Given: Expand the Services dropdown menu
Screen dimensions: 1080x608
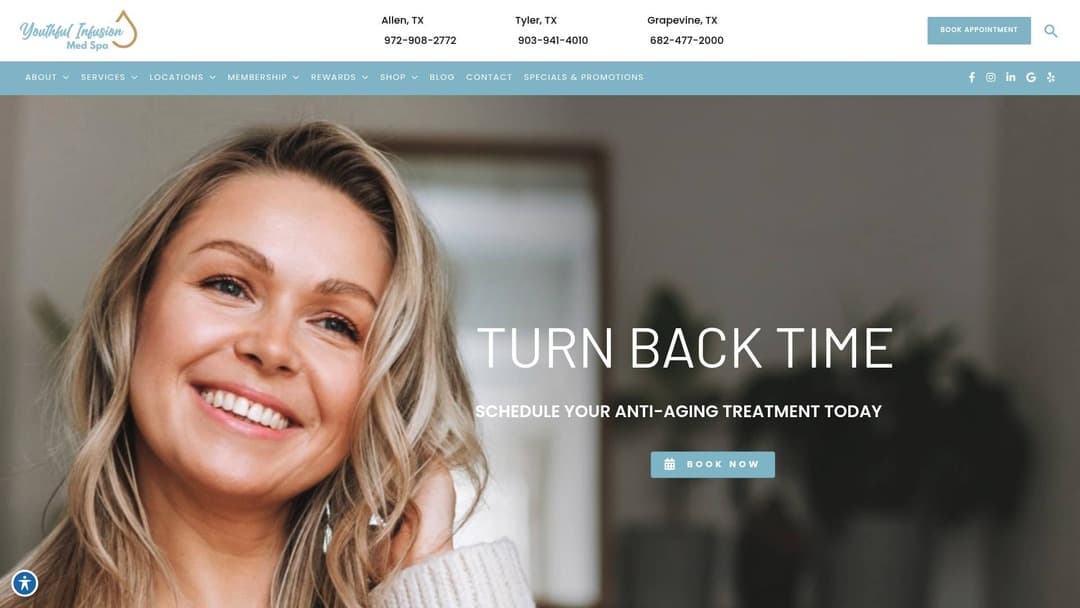Looking at the screenshot, I should click(109, 77).
